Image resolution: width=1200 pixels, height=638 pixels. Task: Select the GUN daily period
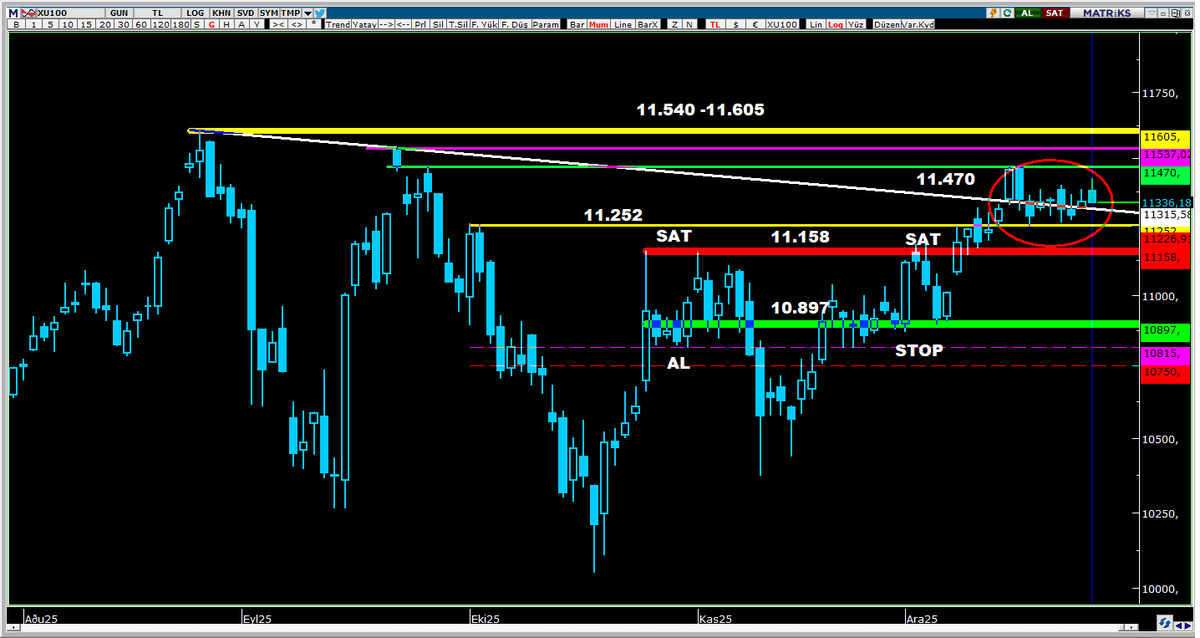coord(119,13)
